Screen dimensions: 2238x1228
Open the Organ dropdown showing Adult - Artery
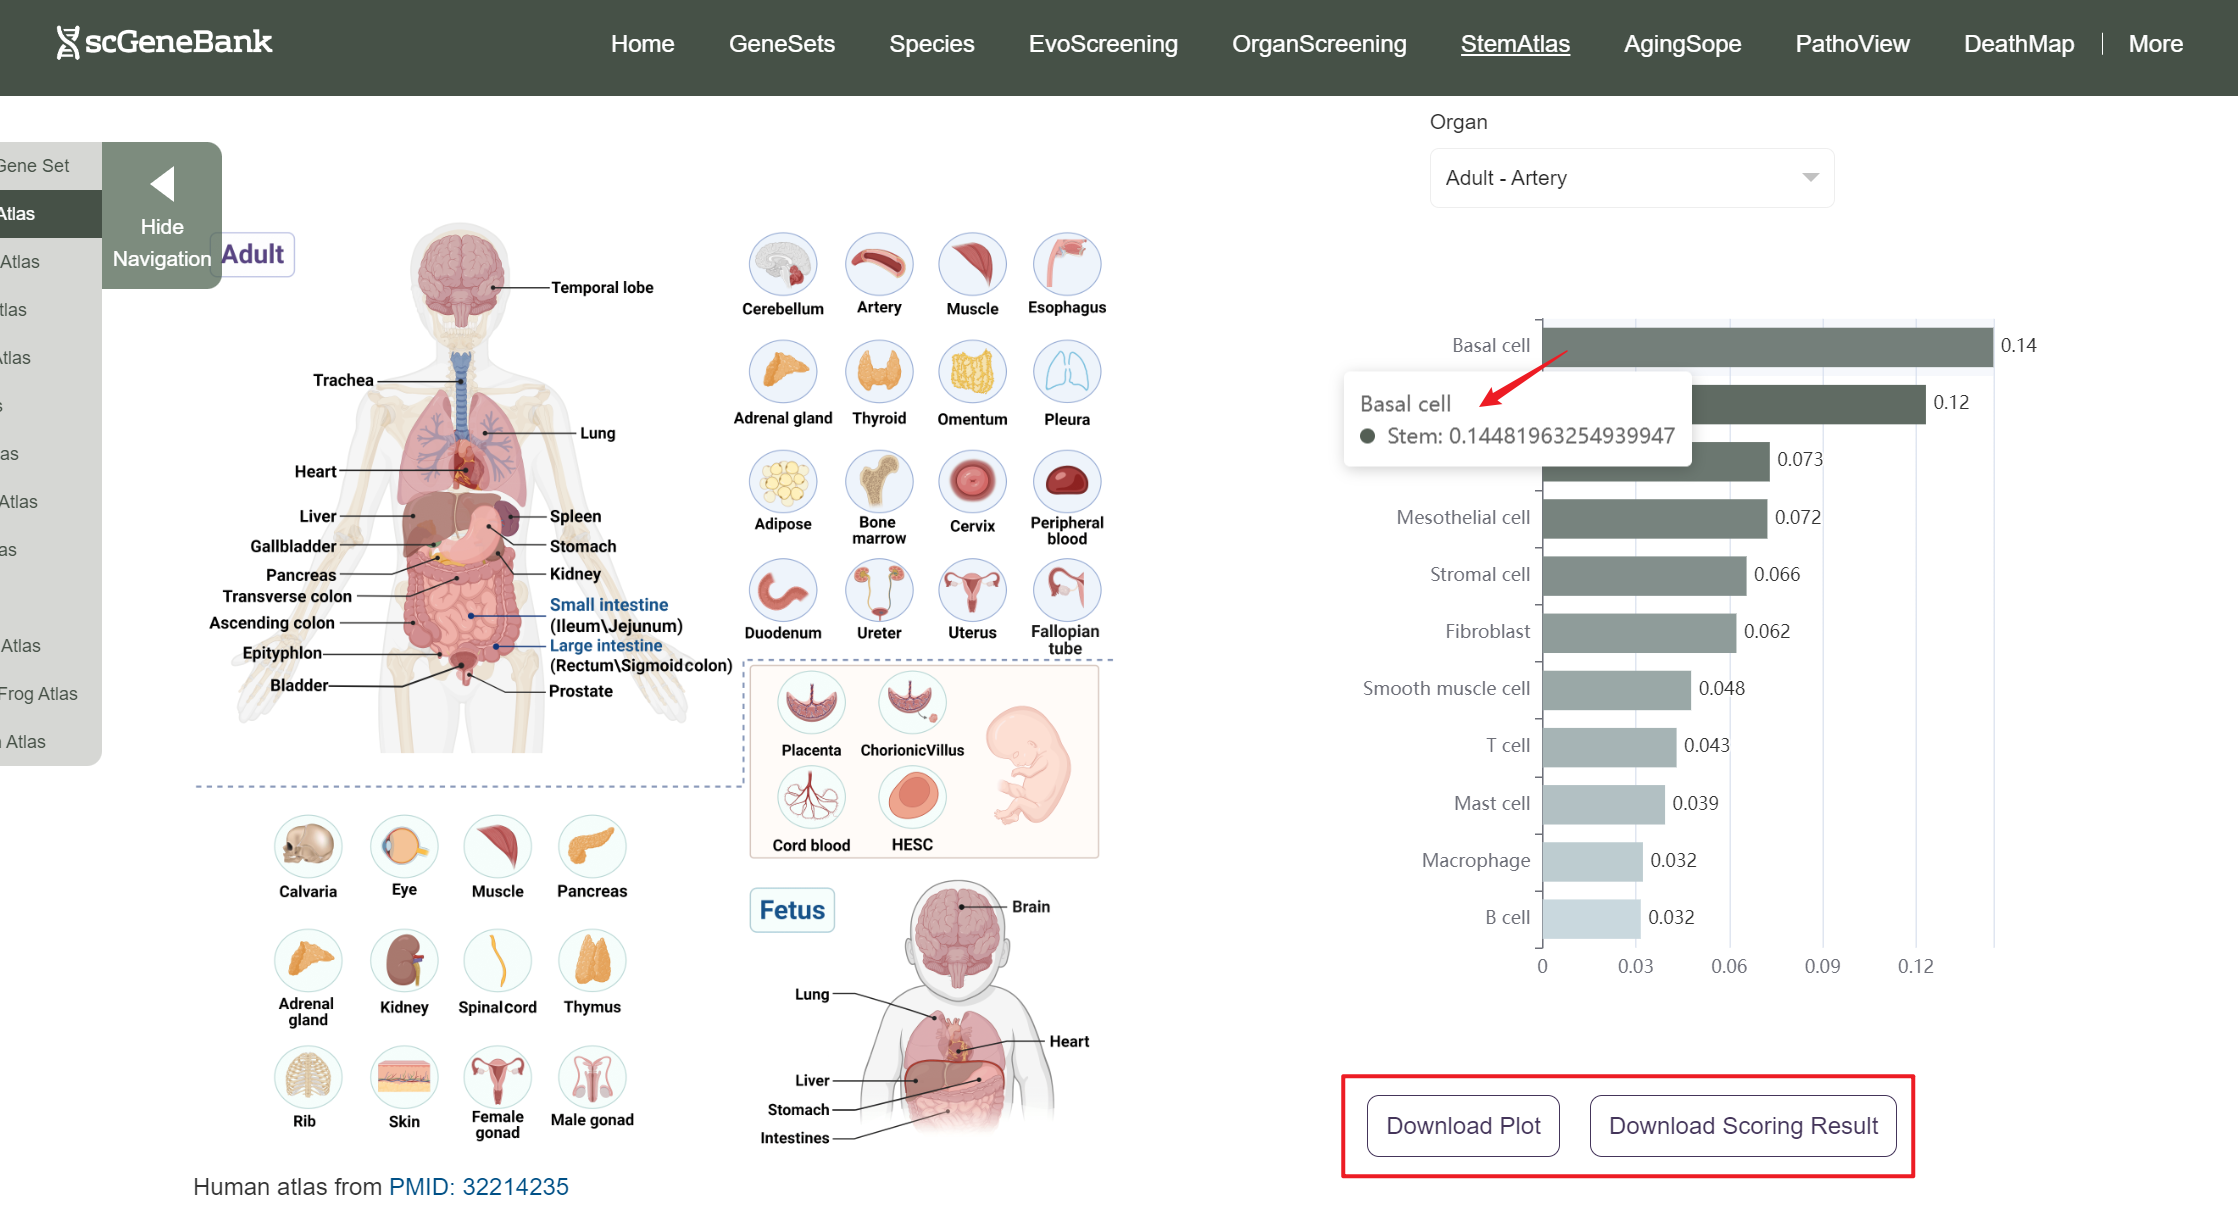point(1631,178)
